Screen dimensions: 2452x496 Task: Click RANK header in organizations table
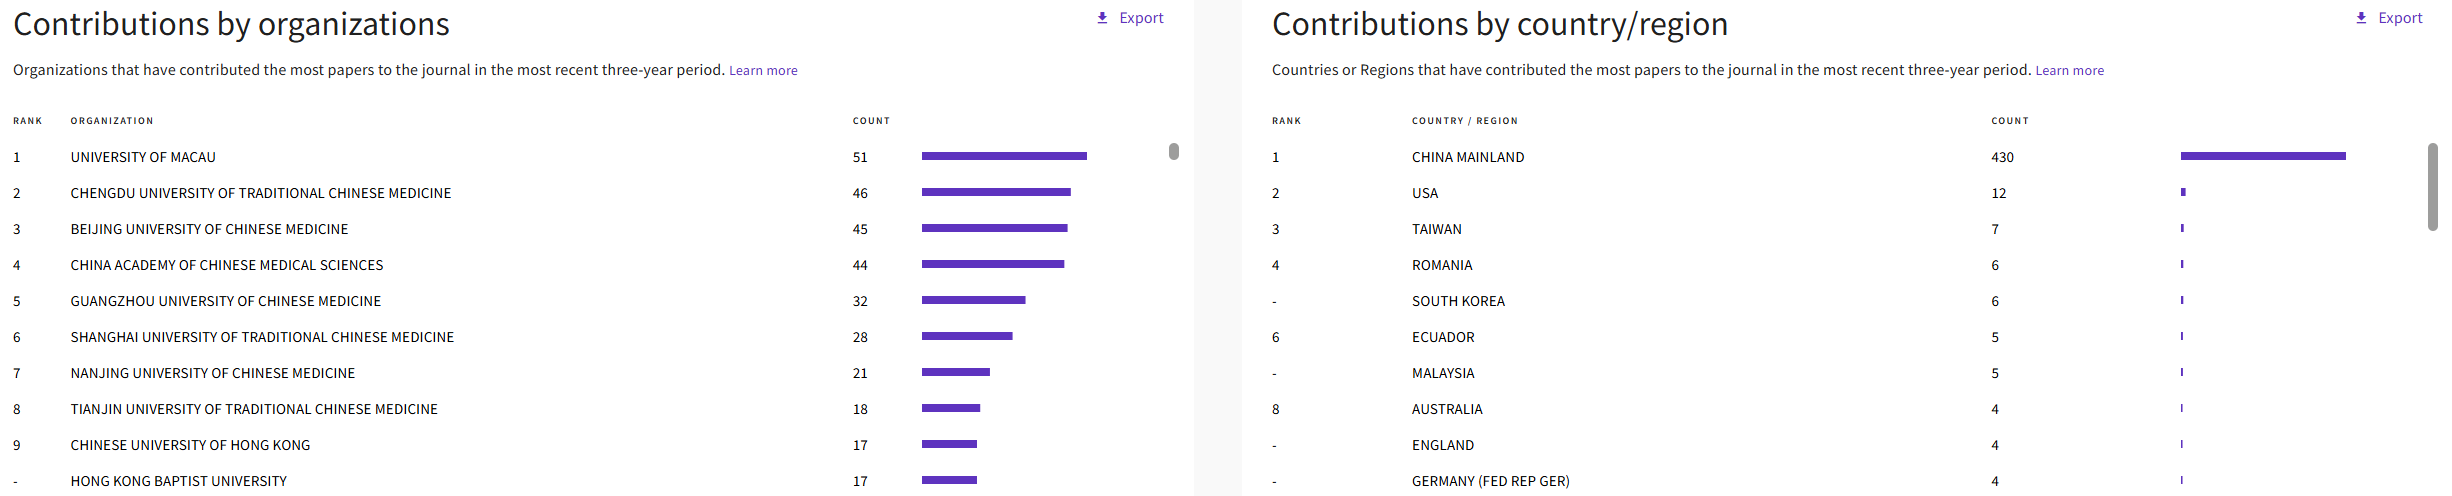[28, 121]
